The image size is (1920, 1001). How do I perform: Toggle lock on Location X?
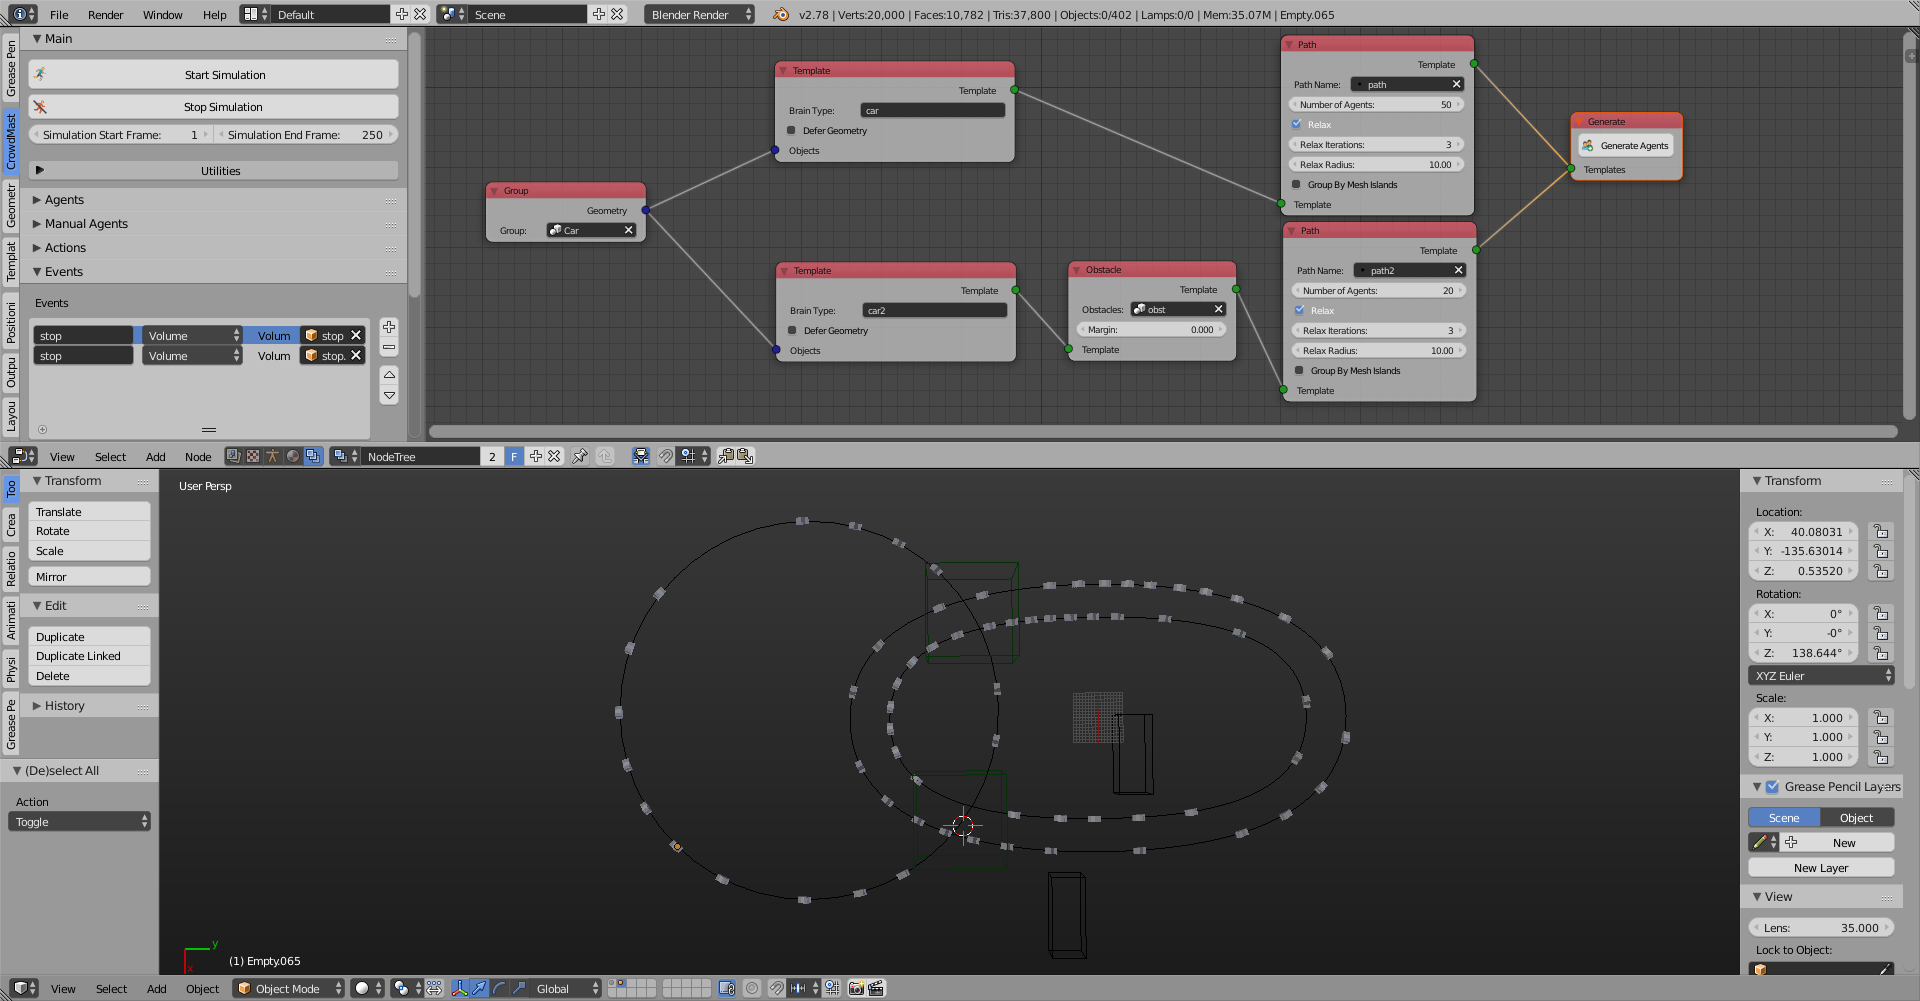click(x=1881, y=532)
